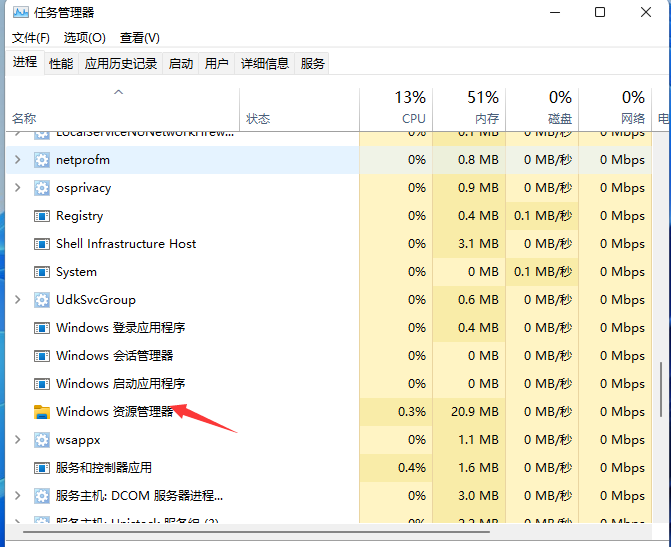The width and height of the screenshot is (671, 547).
Task: Switch to the 用户 tab
Action: tap(217, 64)
